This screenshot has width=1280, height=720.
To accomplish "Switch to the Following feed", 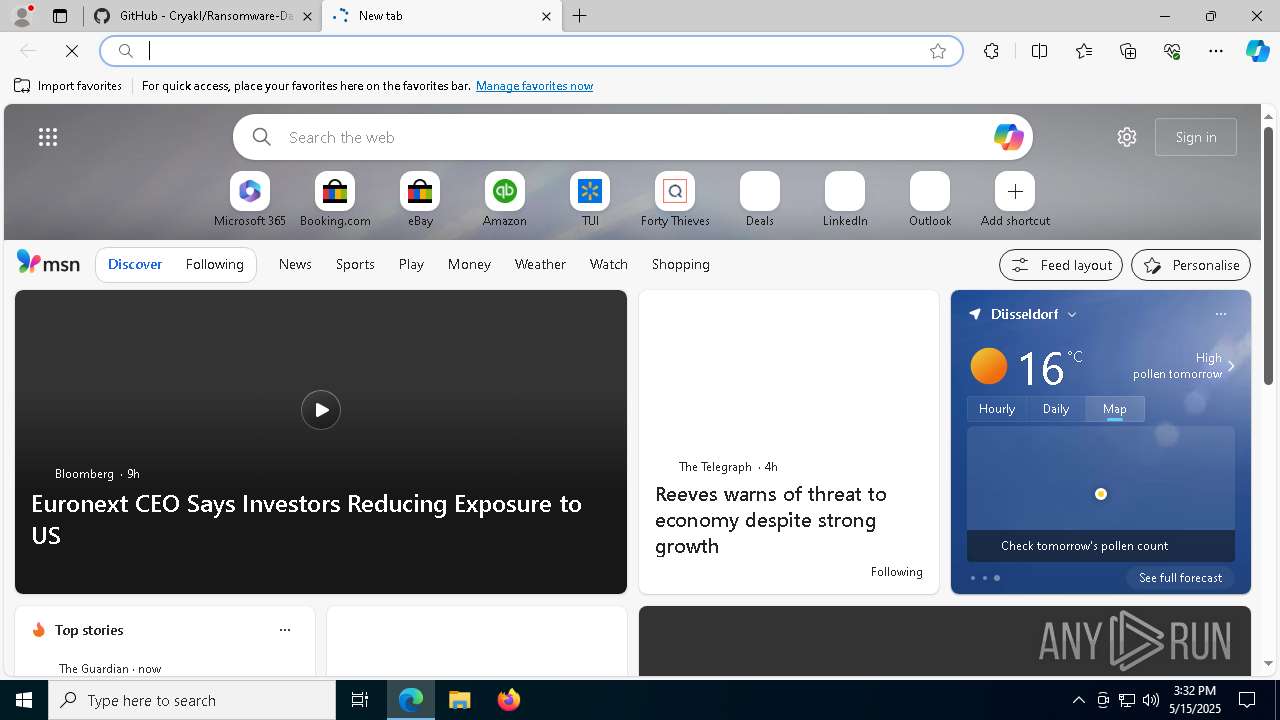I will [x=214, y=264].
